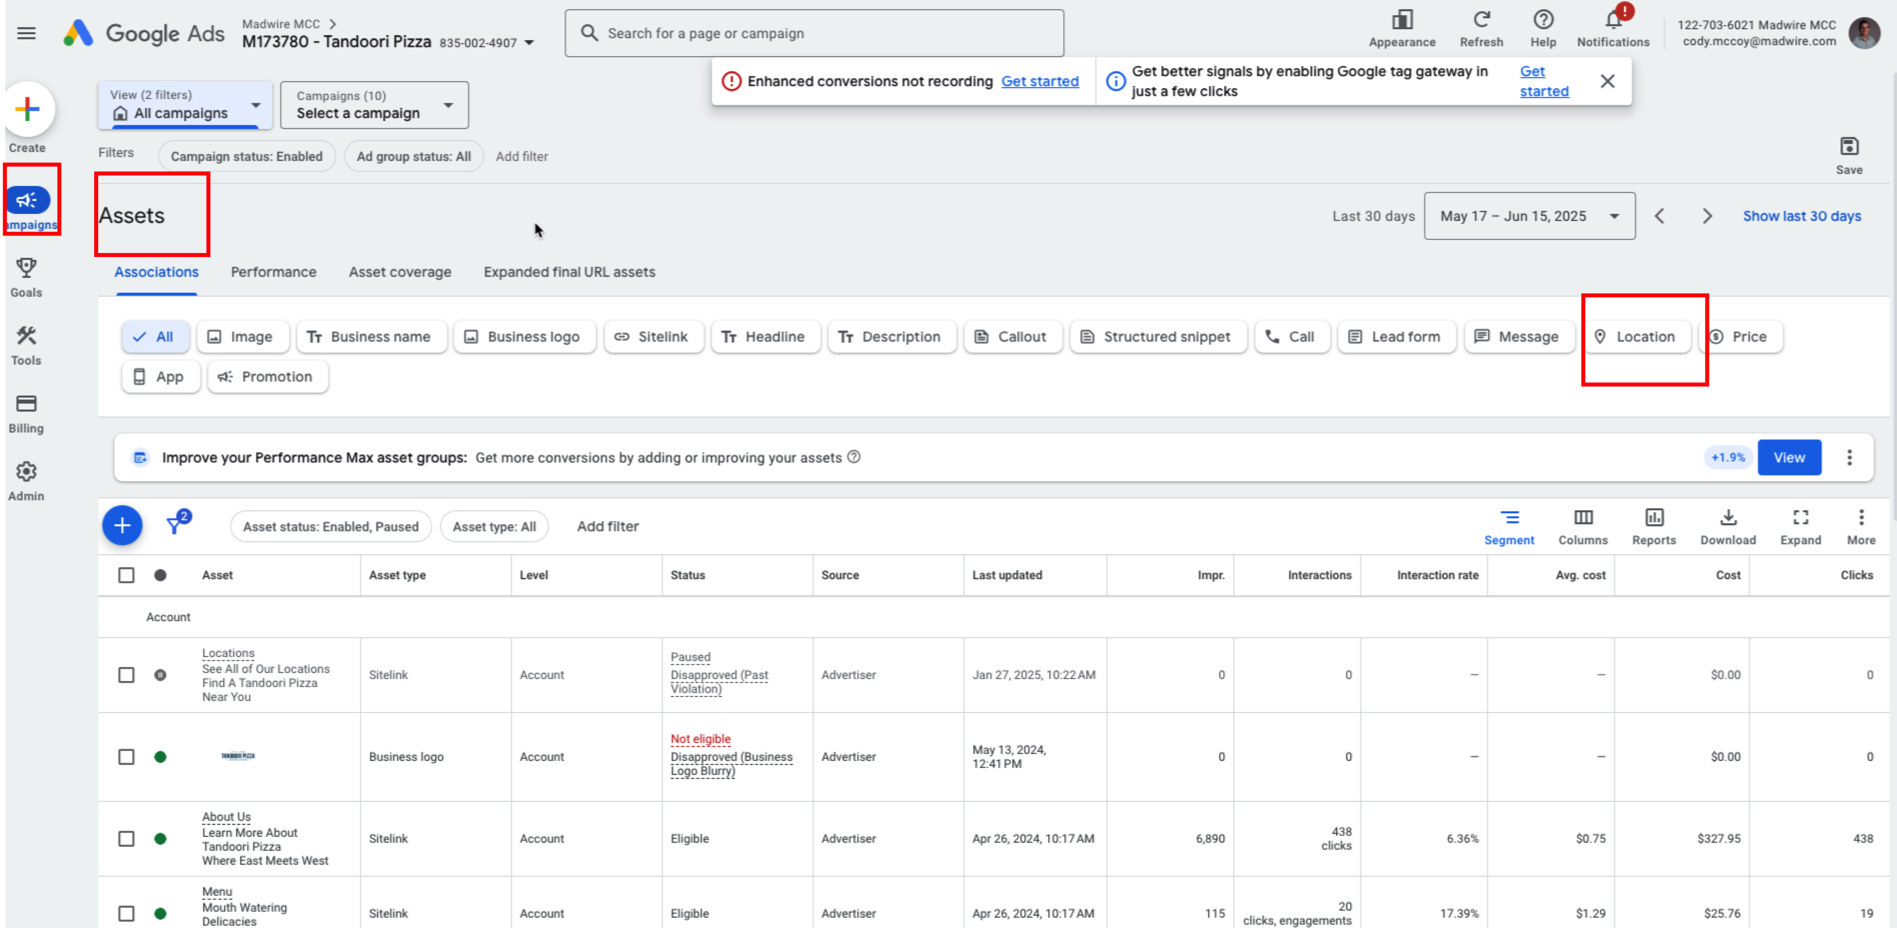Save the current view
Screen dimensions: 1897x928
tap(1849, 155)
